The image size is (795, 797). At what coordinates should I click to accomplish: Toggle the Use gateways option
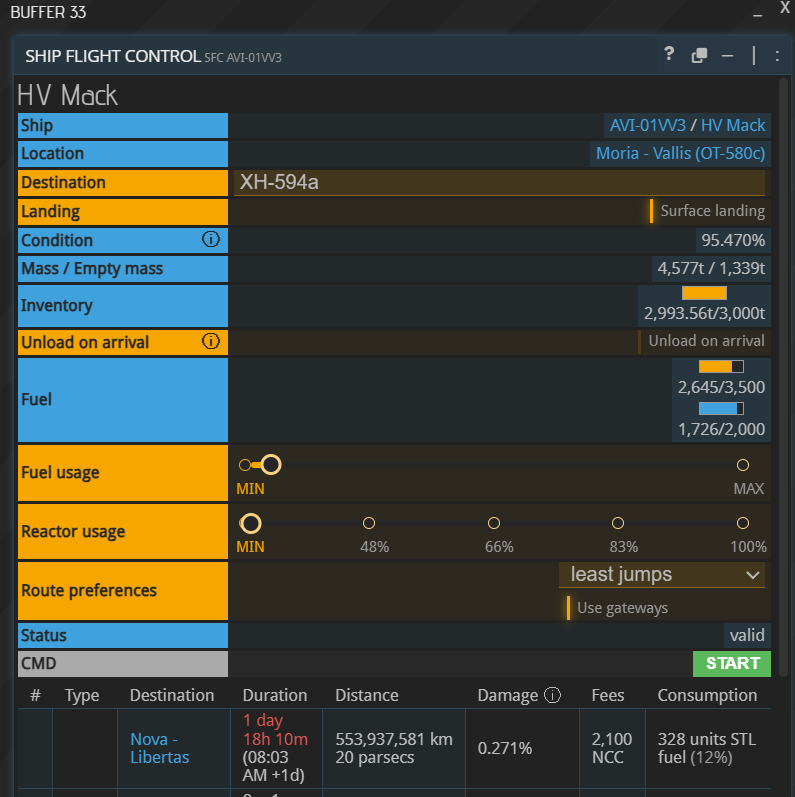pos(618,608)
